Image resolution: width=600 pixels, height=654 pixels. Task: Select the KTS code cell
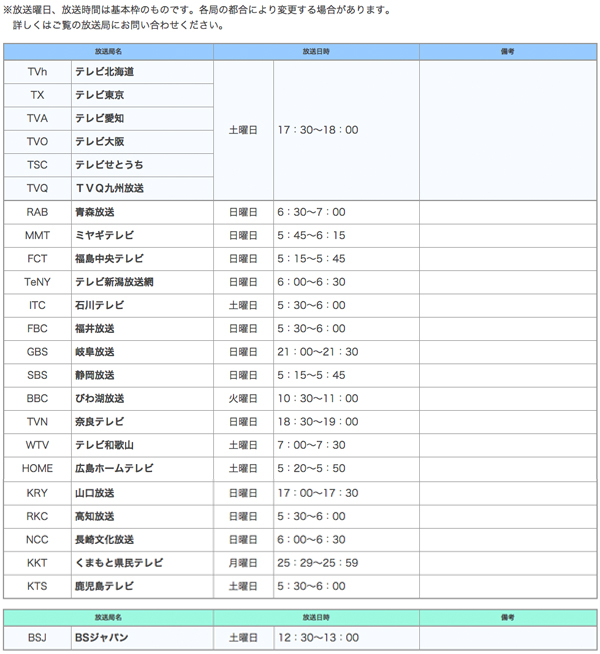[38, 587]
